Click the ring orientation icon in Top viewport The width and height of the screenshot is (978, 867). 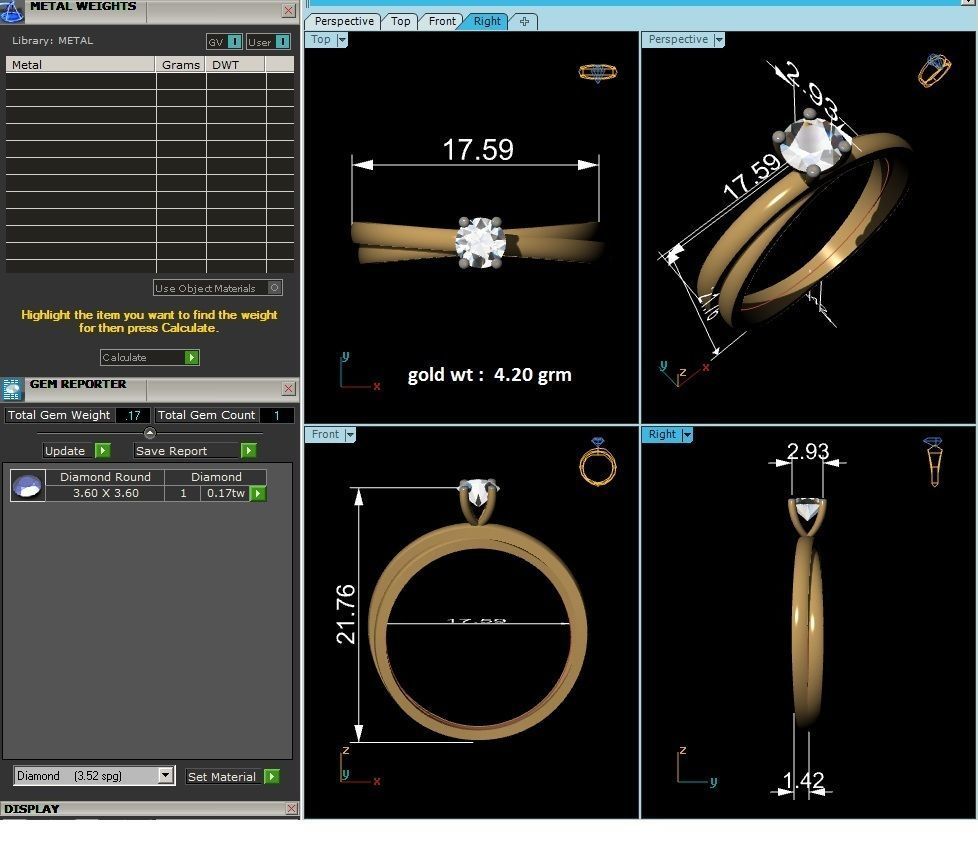[598, 72]
